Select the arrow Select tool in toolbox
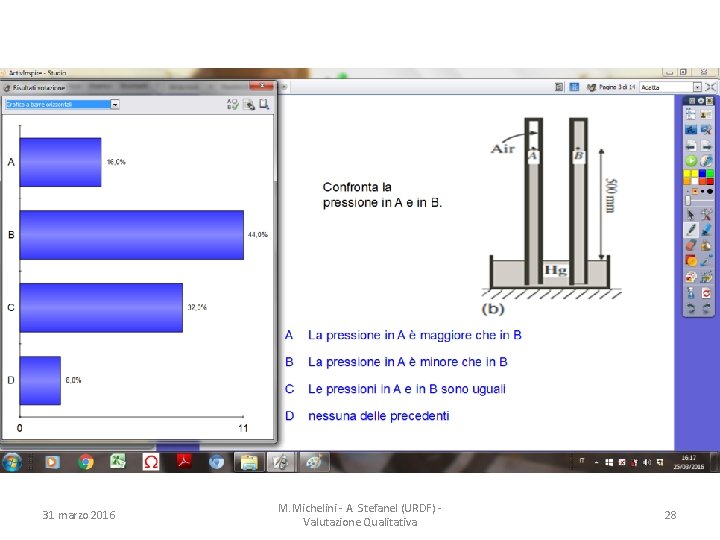Image resolution: width=720 pixels, height=540 pixels. point(691,214)
